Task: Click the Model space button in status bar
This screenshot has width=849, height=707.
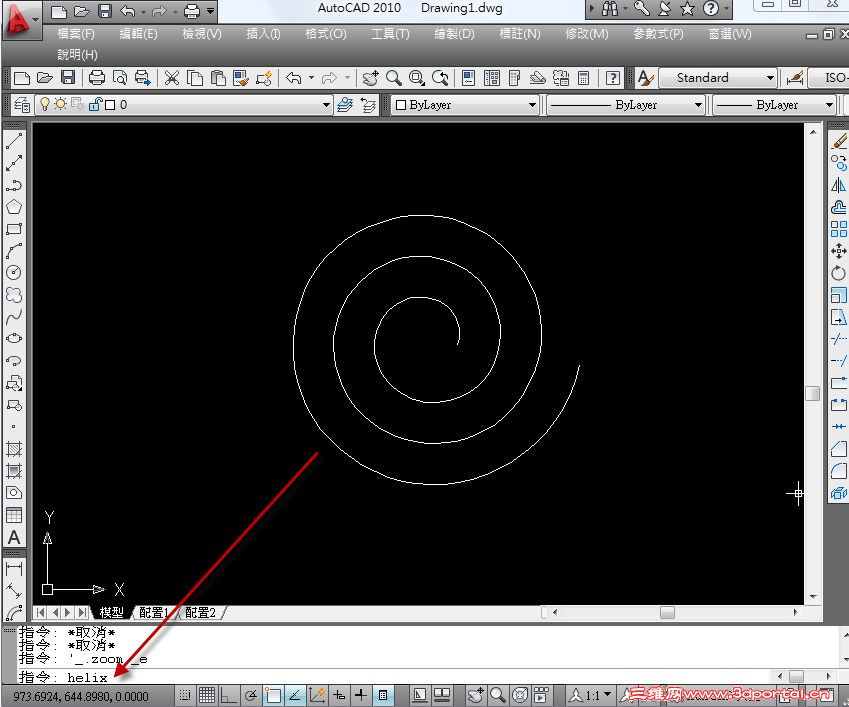Action: (x=420, y=695)
